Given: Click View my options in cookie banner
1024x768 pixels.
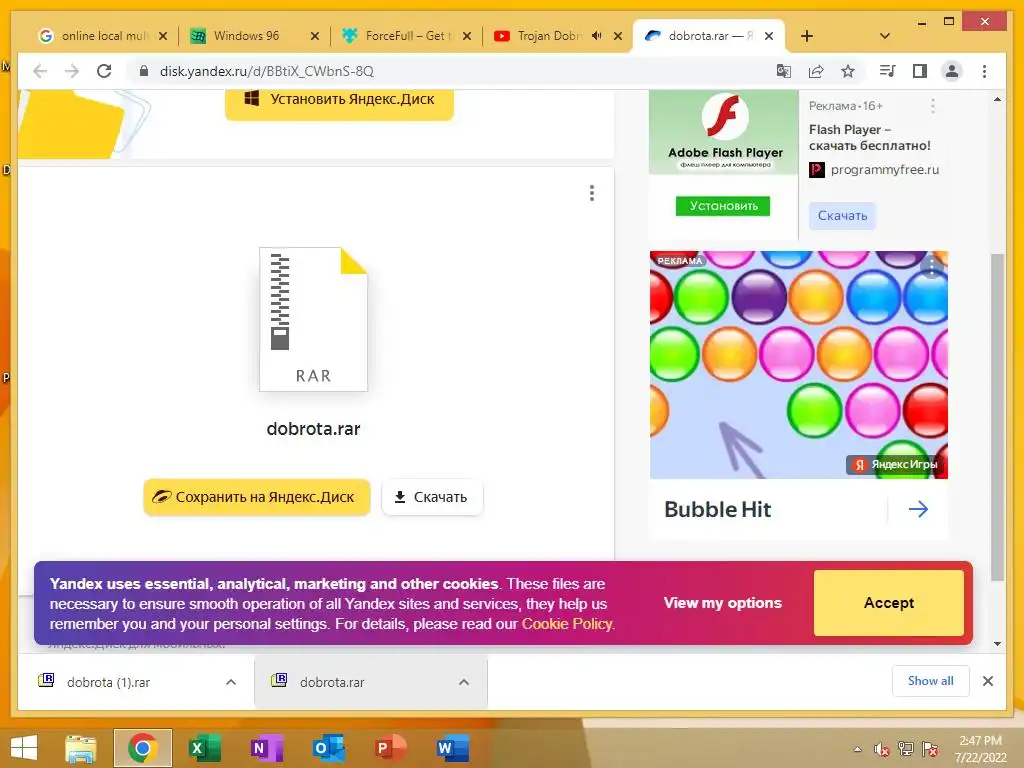Looking at the screenshot, I should (x=722, y=603).
